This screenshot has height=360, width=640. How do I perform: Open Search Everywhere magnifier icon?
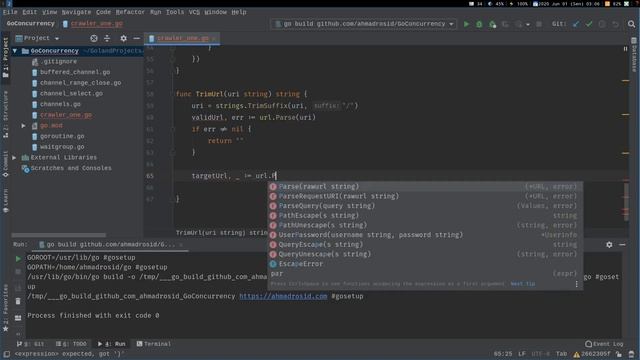(x=631, y=24)
